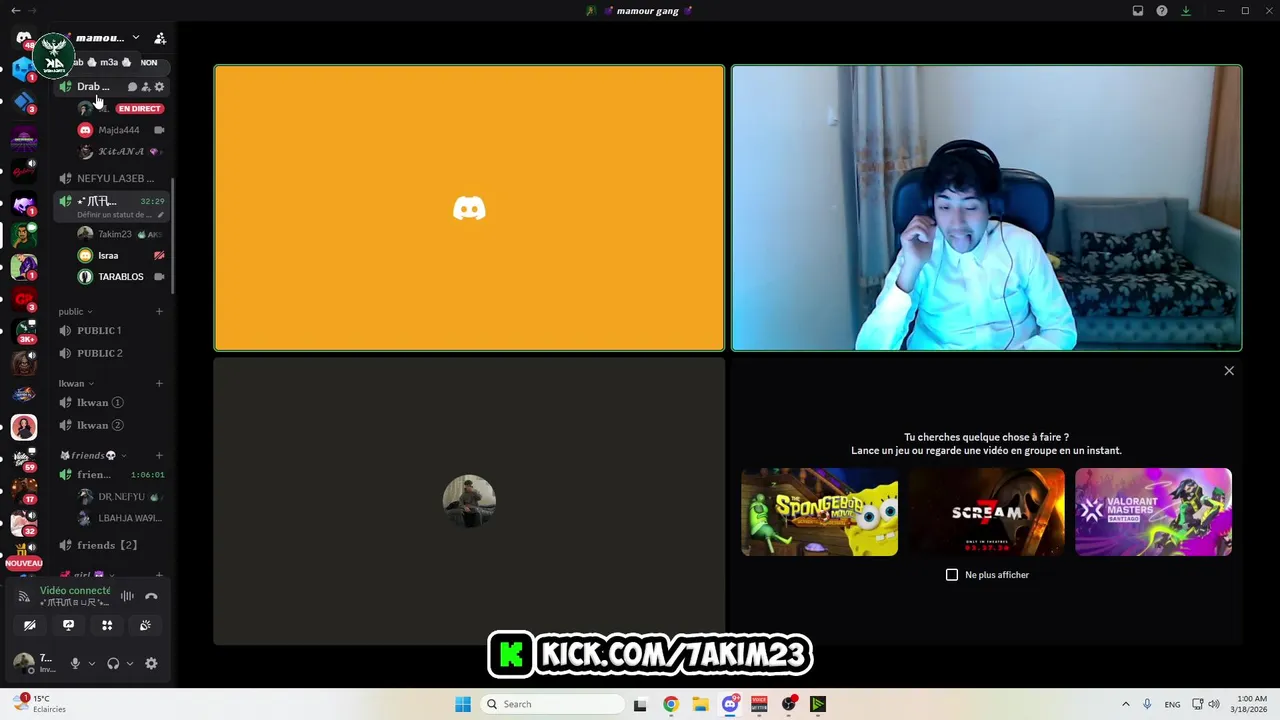Screen dimensions: 1280x720
Task: Click user LBAHJA WA9I... in the friends channel
Action: click(121, 518)
